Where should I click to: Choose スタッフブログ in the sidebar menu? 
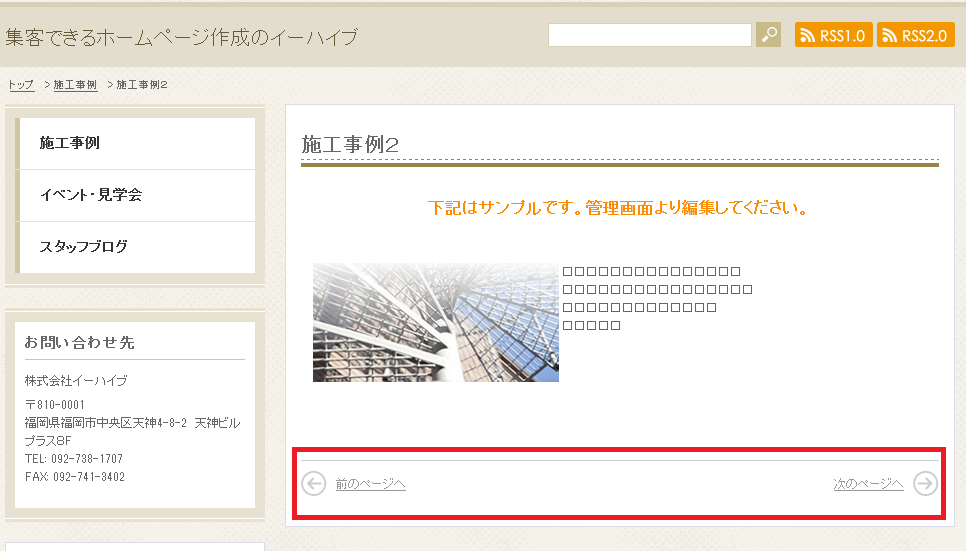84,246
